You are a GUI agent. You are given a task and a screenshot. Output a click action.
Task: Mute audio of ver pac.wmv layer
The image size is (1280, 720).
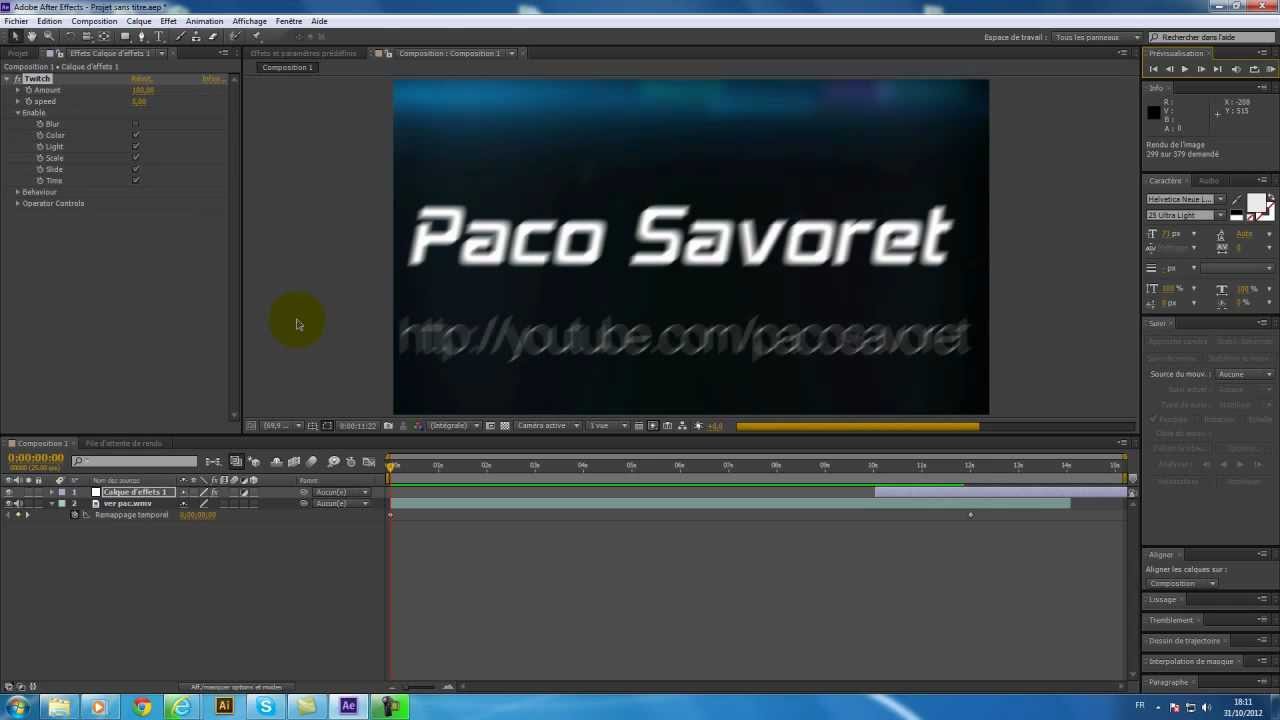pyautogui.click(x=18, y=504)
